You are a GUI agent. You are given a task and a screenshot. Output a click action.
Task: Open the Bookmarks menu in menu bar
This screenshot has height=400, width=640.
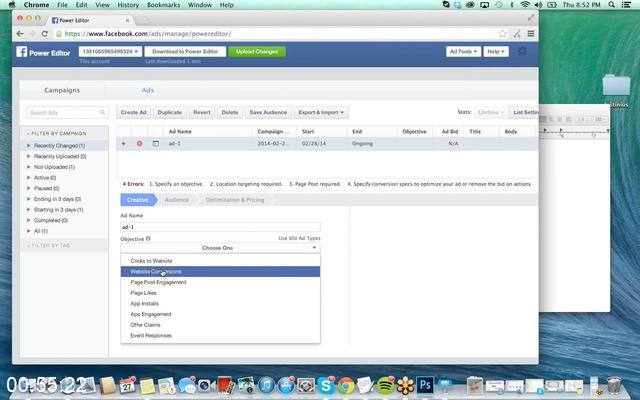(163, 5)
